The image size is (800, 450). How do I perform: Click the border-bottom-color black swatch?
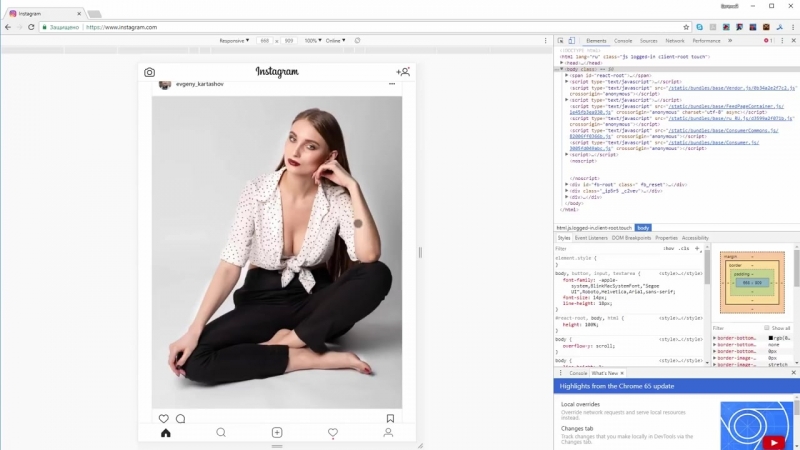770,338
